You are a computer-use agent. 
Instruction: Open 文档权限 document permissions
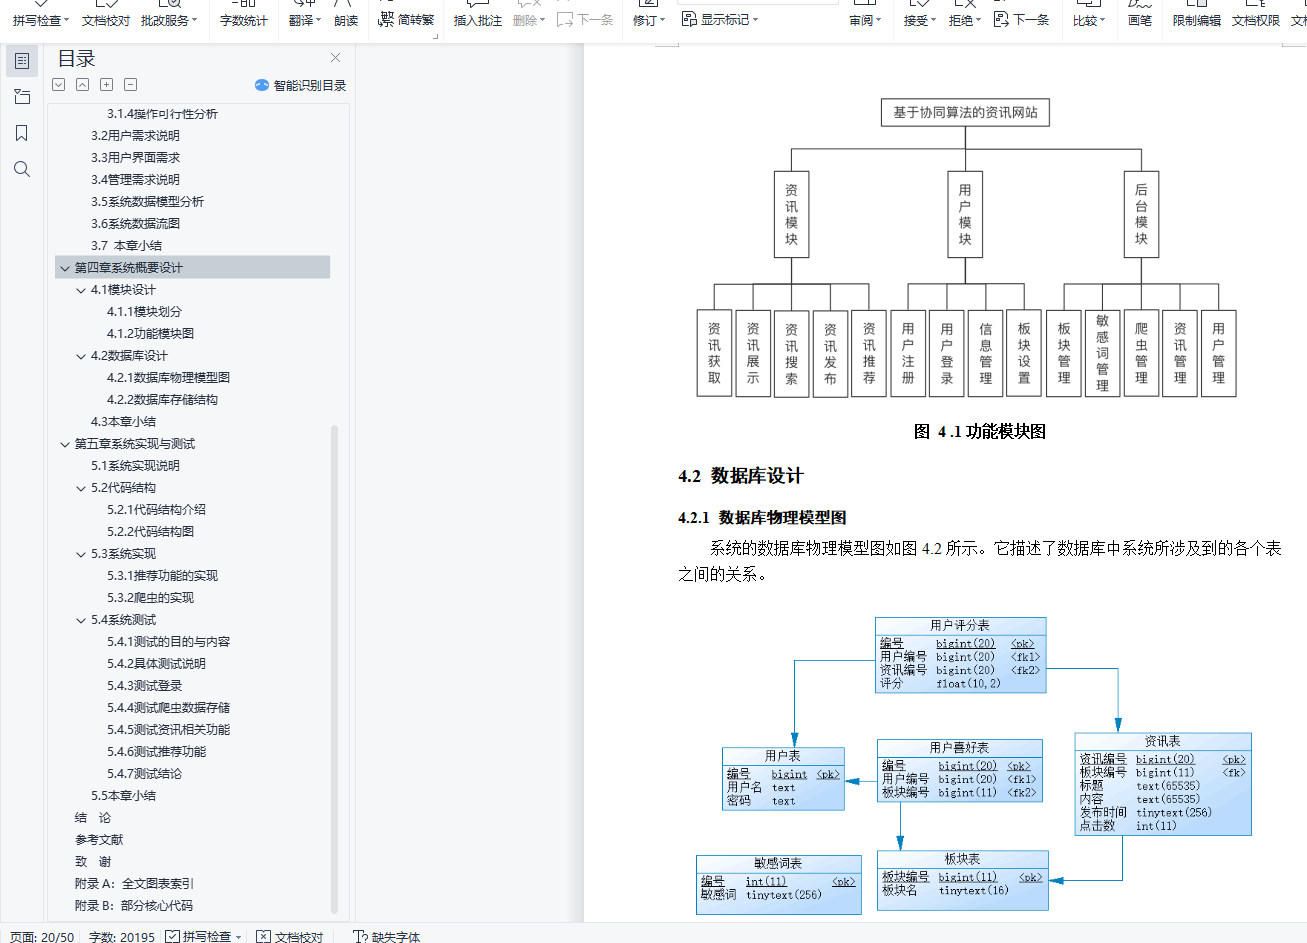[1256, 20]
